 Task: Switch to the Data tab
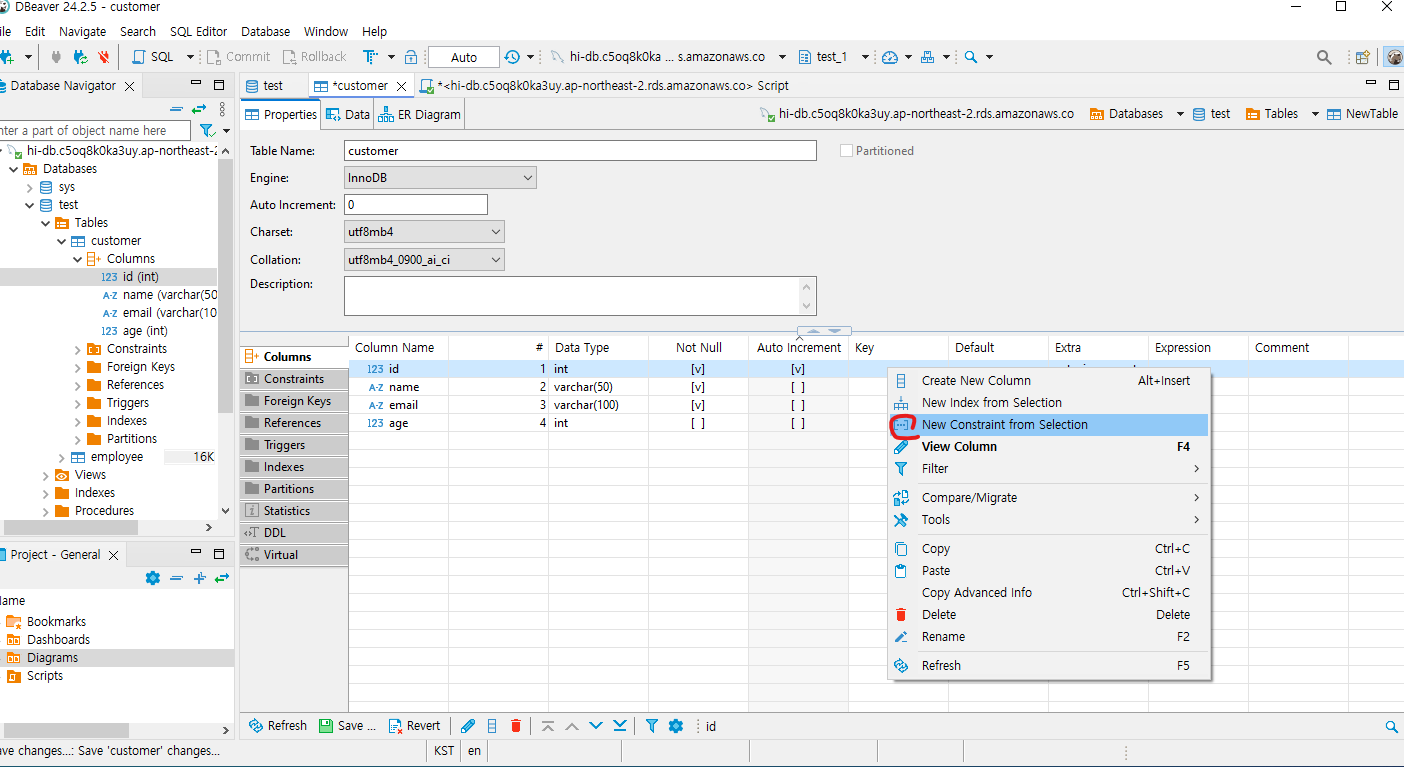tap(348, 115)
